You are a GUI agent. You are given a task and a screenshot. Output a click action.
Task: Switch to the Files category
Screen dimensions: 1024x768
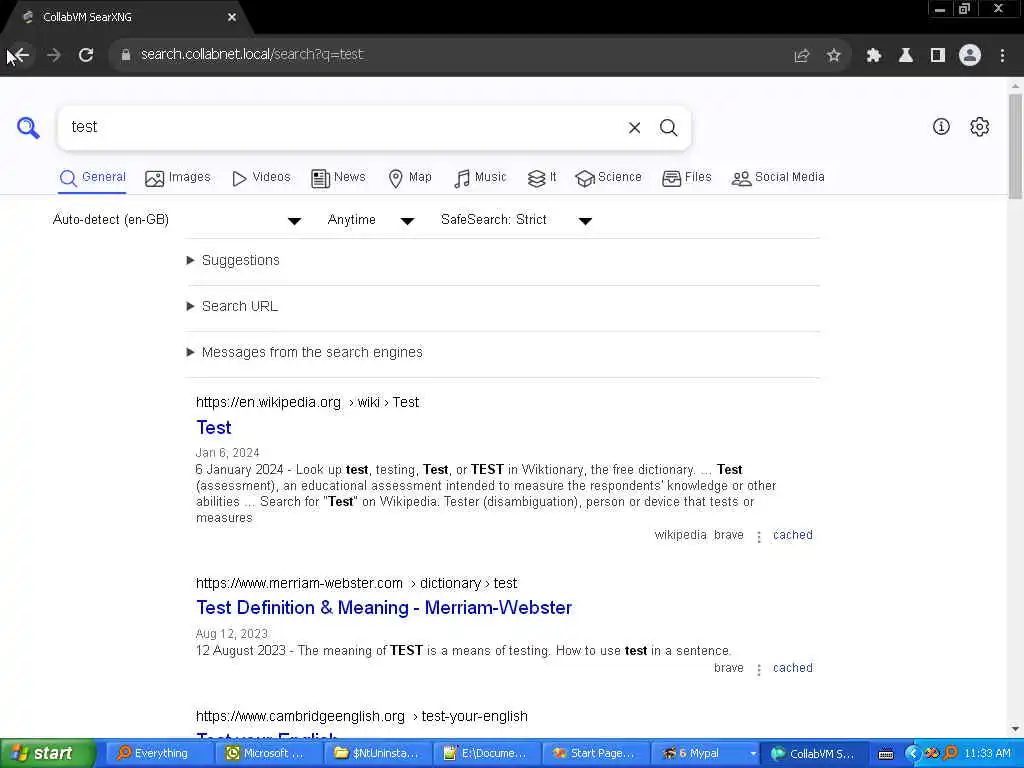tap(686, 178)
